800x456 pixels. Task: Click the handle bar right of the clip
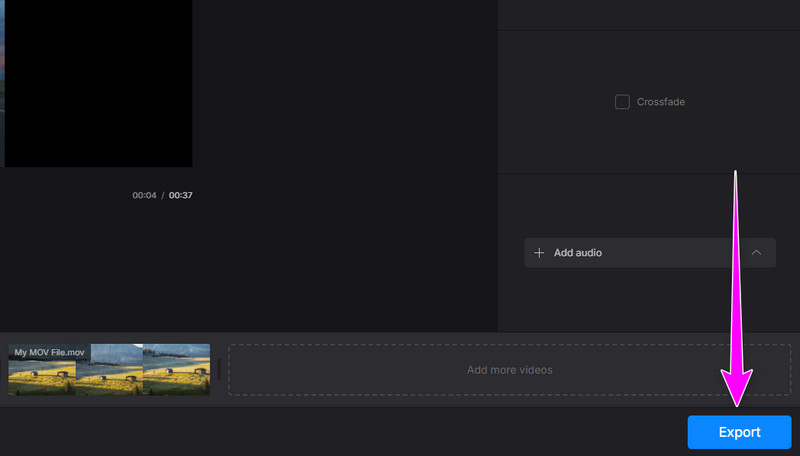[219, 370]
